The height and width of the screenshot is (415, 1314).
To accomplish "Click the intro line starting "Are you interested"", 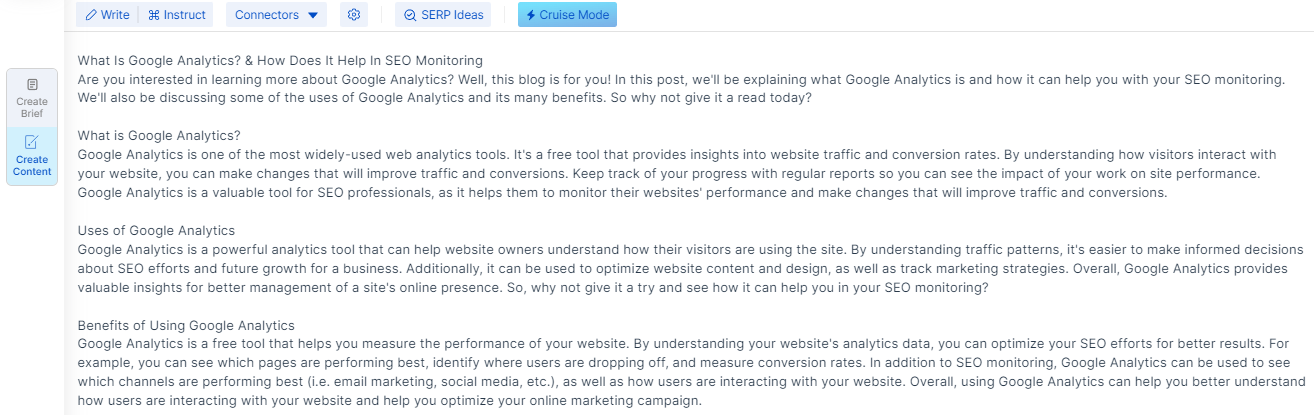I will click(680, 79).
